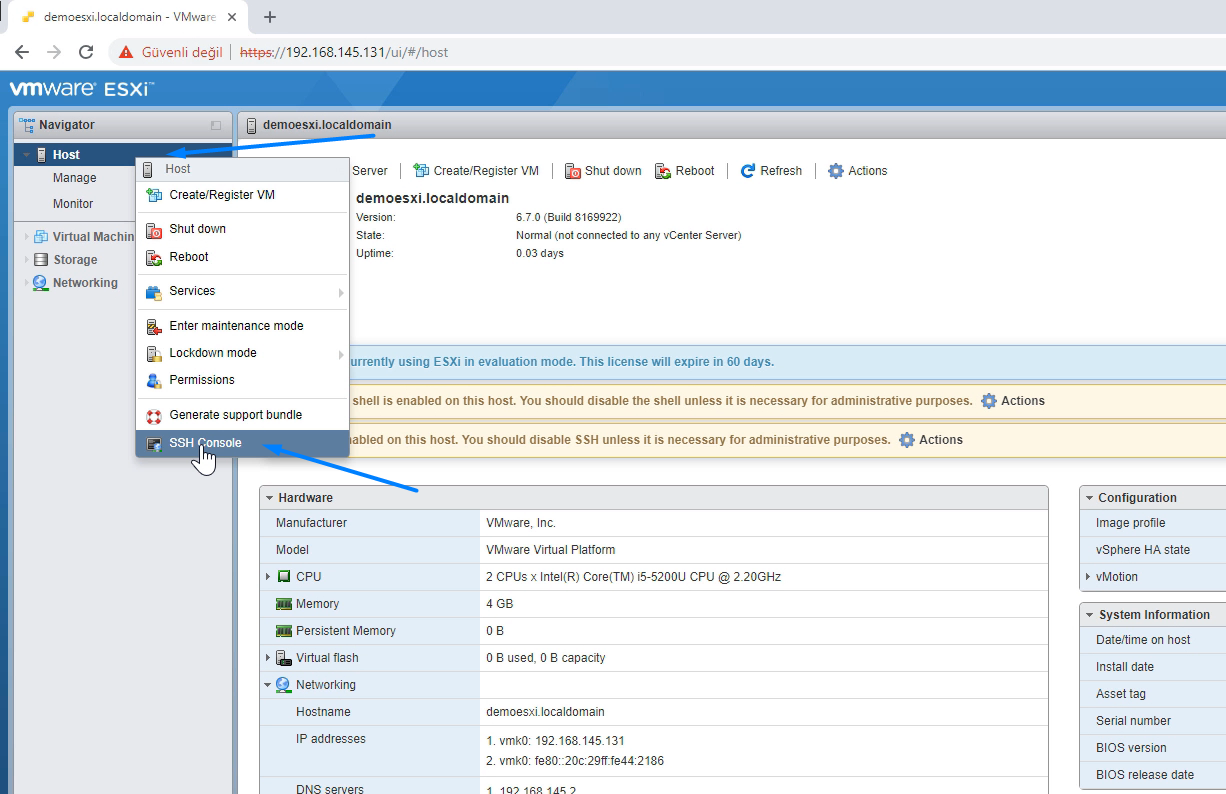Expand the Virtual Machines tree node
The width and height of the screenshot is (1226, 794).
[x=27, y=237]
